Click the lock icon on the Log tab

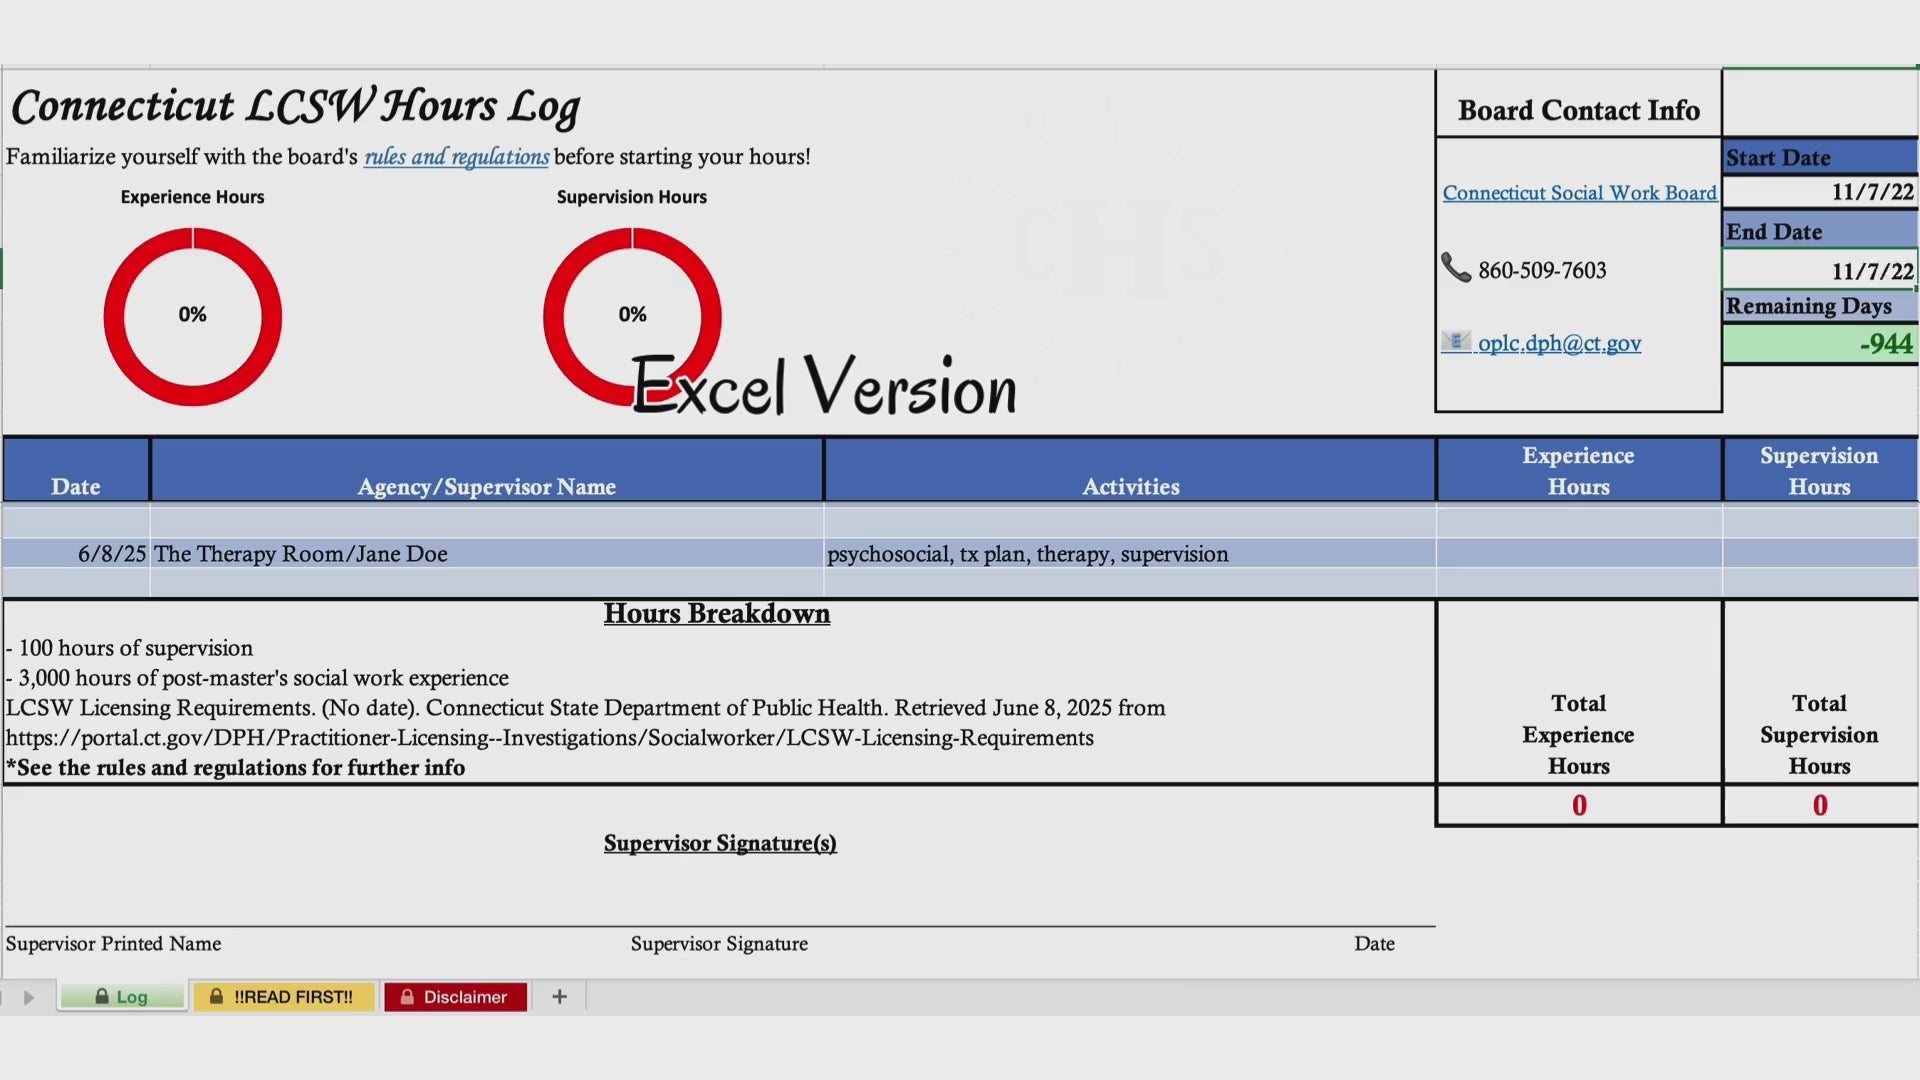click(x=102, y=997)
